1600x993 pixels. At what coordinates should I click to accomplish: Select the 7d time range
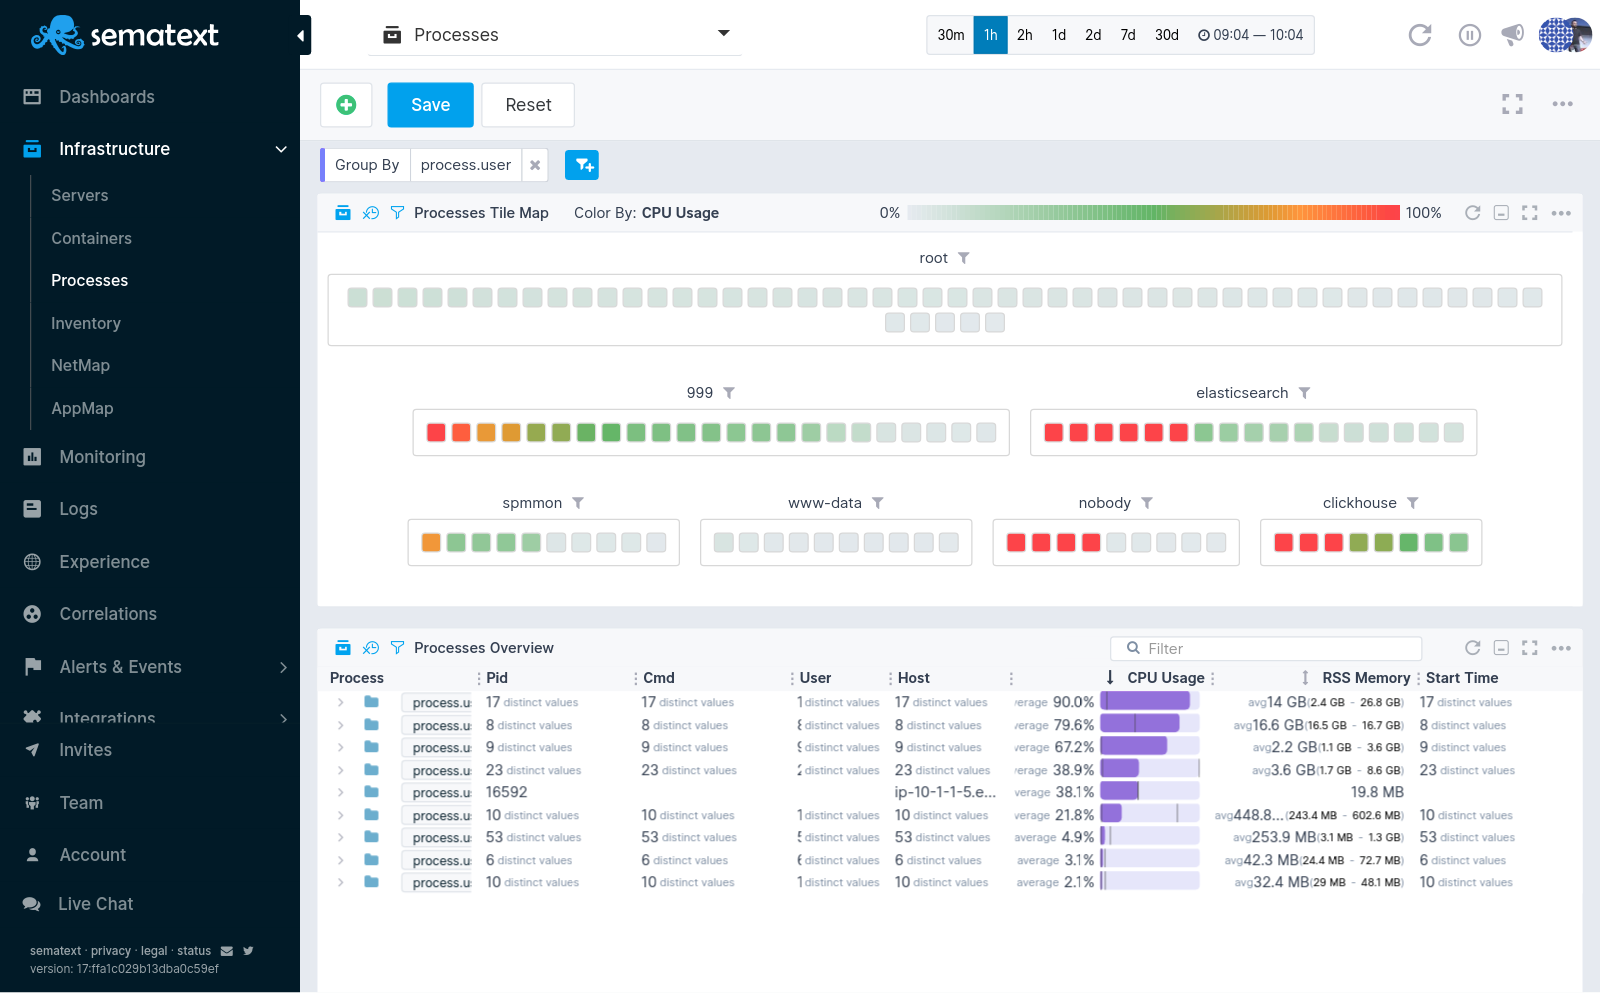pos(1128,35)
